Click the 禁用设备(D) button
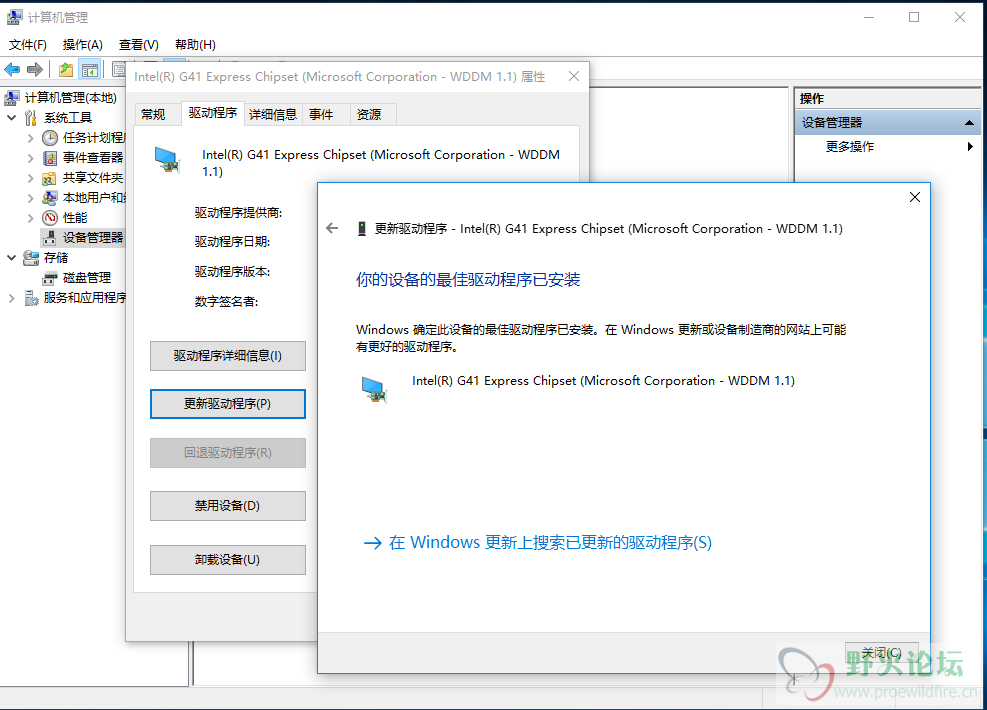The height and width of the screenshot is (710, 987). click(x=228, y=506)
